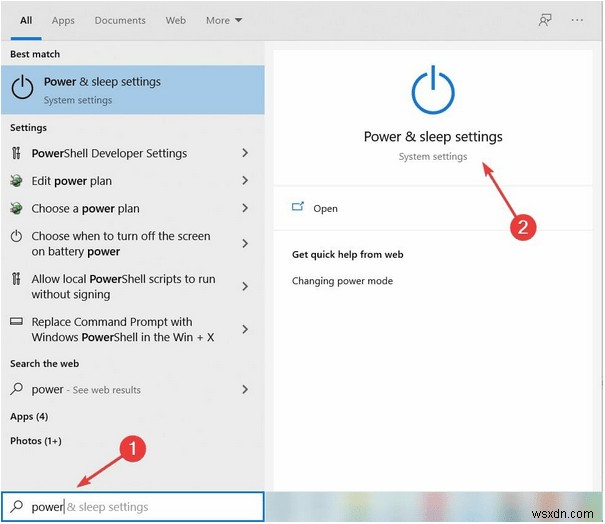Click Power & sleep settings preview title
The width and height of the screenshot is (605, 524).
[x=433, y=137]
